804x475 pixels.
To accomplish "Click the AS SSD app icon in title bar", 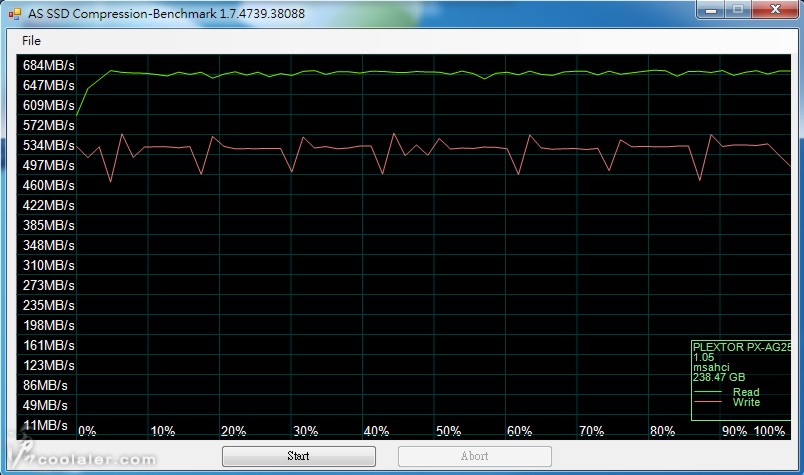I will point(15,13).
